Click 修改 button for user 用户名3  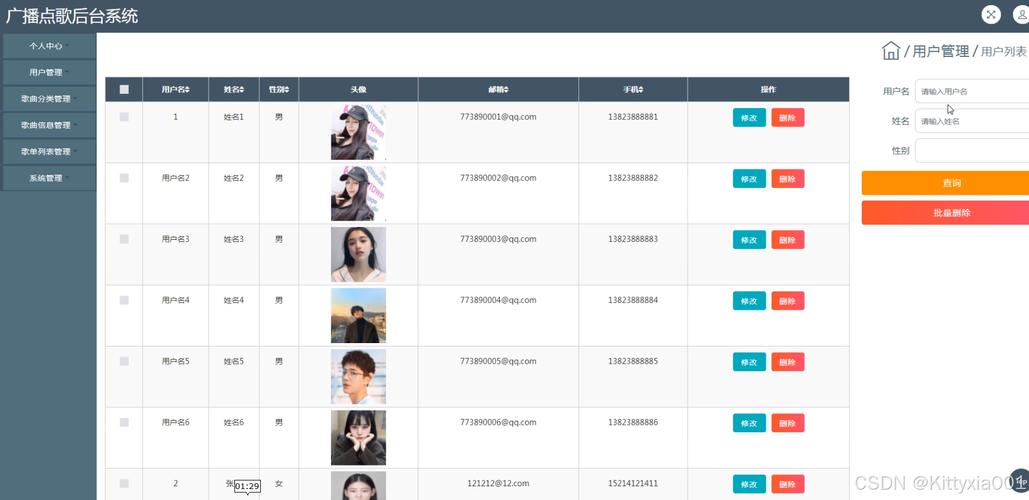(749, 240)
